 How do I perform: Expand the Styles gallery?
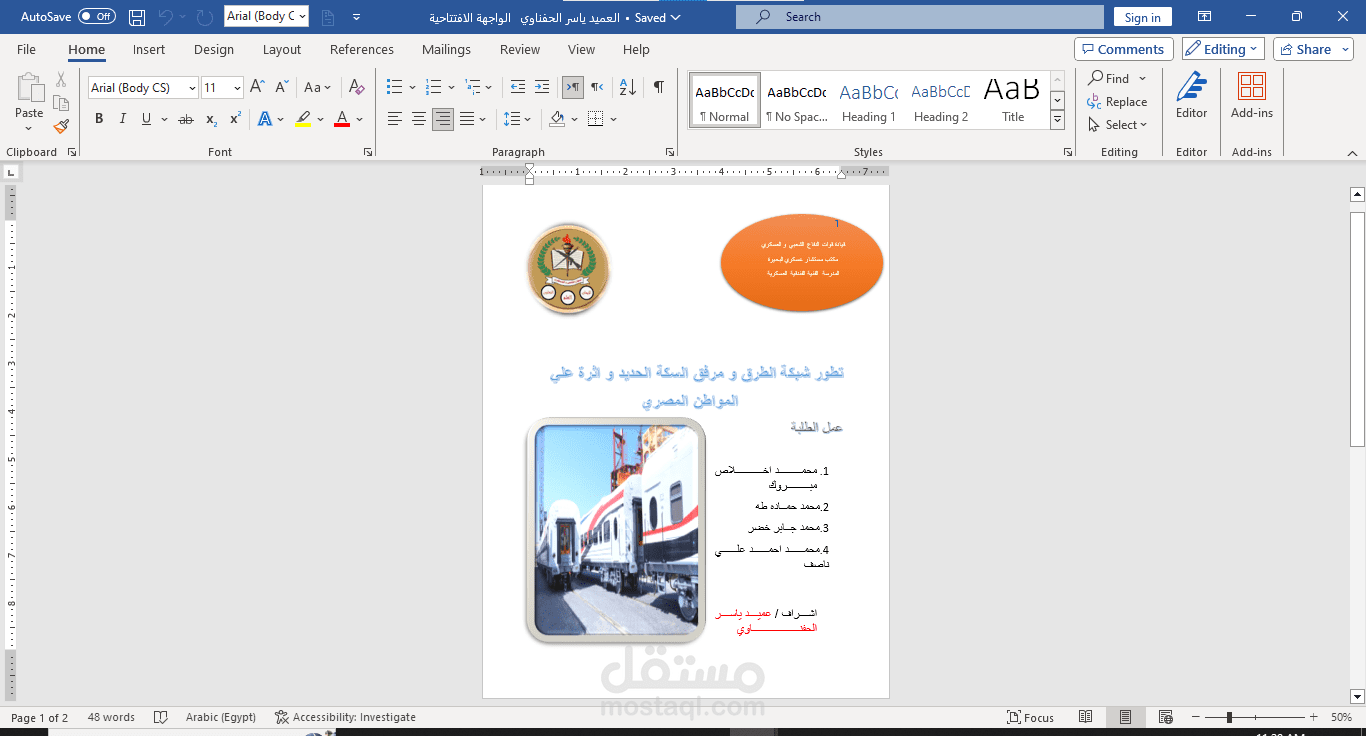click(x=1057, y=119)
